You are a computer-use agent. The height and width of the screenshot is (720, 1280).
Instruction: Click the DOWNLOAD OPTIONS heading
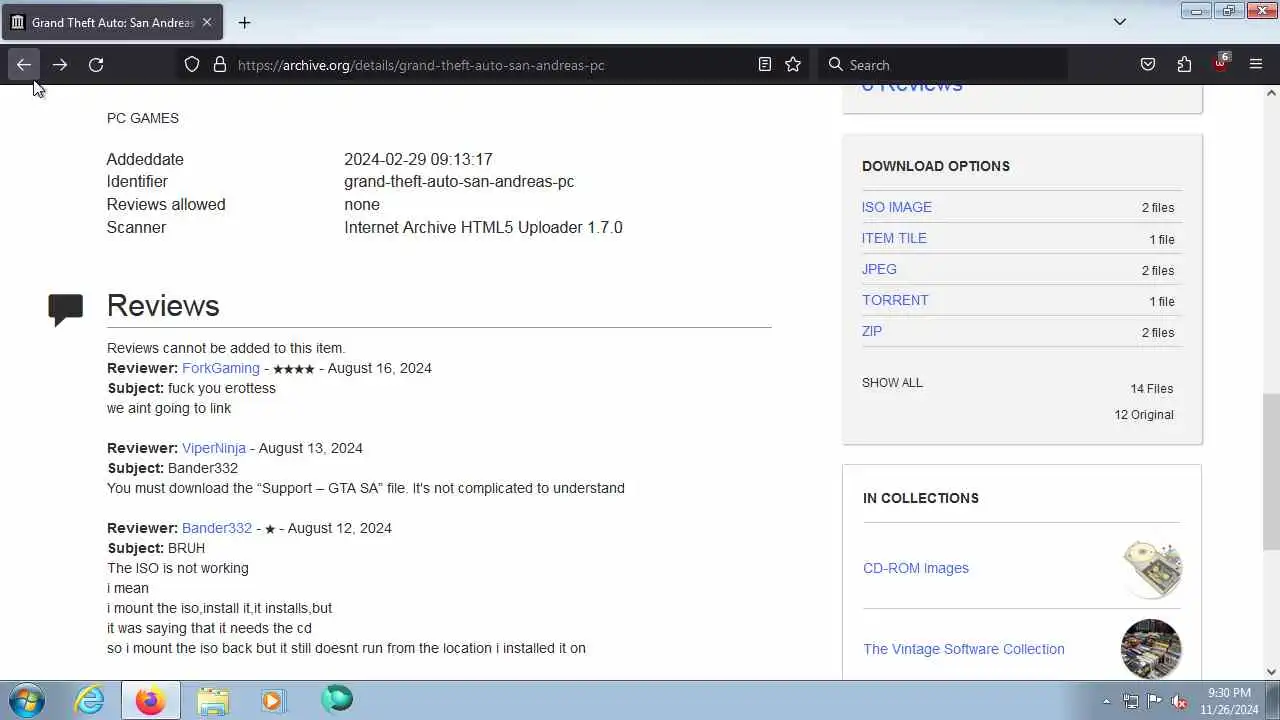click(936, 166)
